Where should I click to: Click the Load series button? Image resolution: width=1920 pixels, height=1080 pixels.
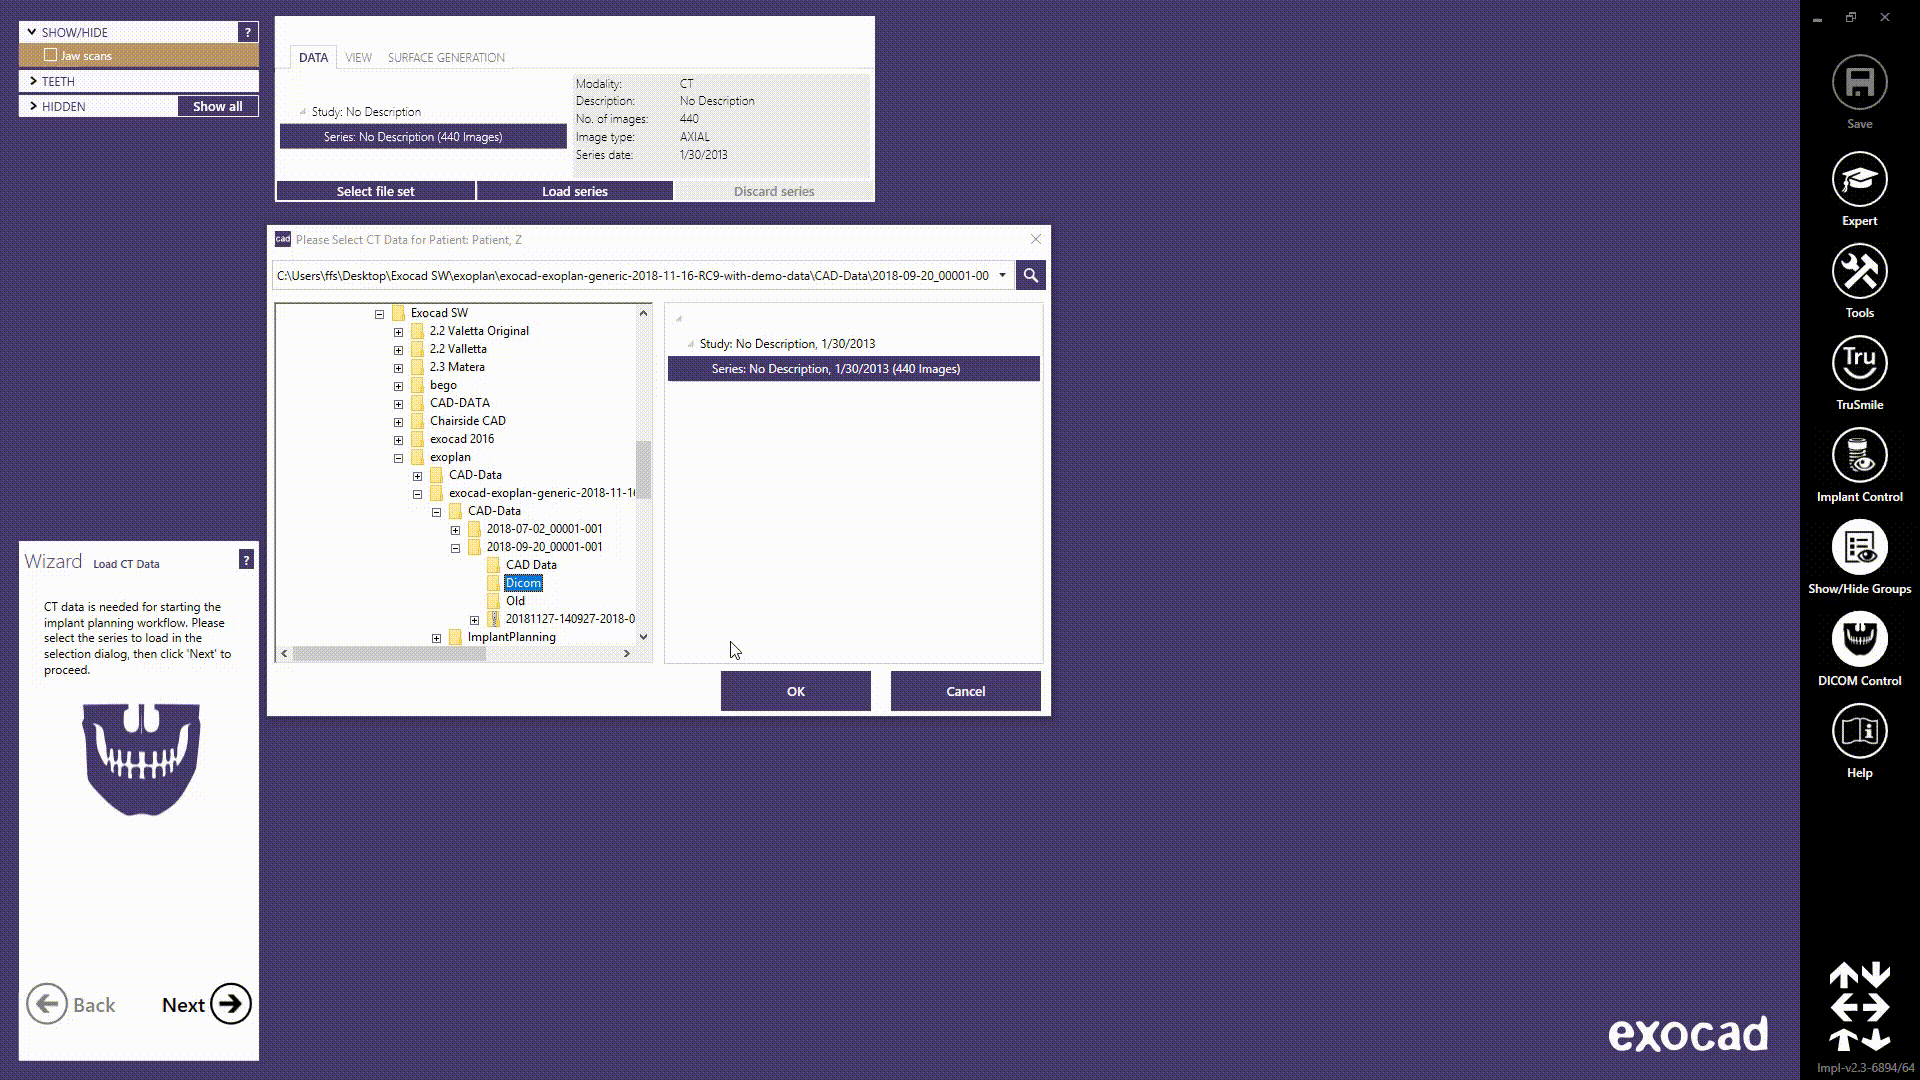pyautogui.click(x=574, y=191)
